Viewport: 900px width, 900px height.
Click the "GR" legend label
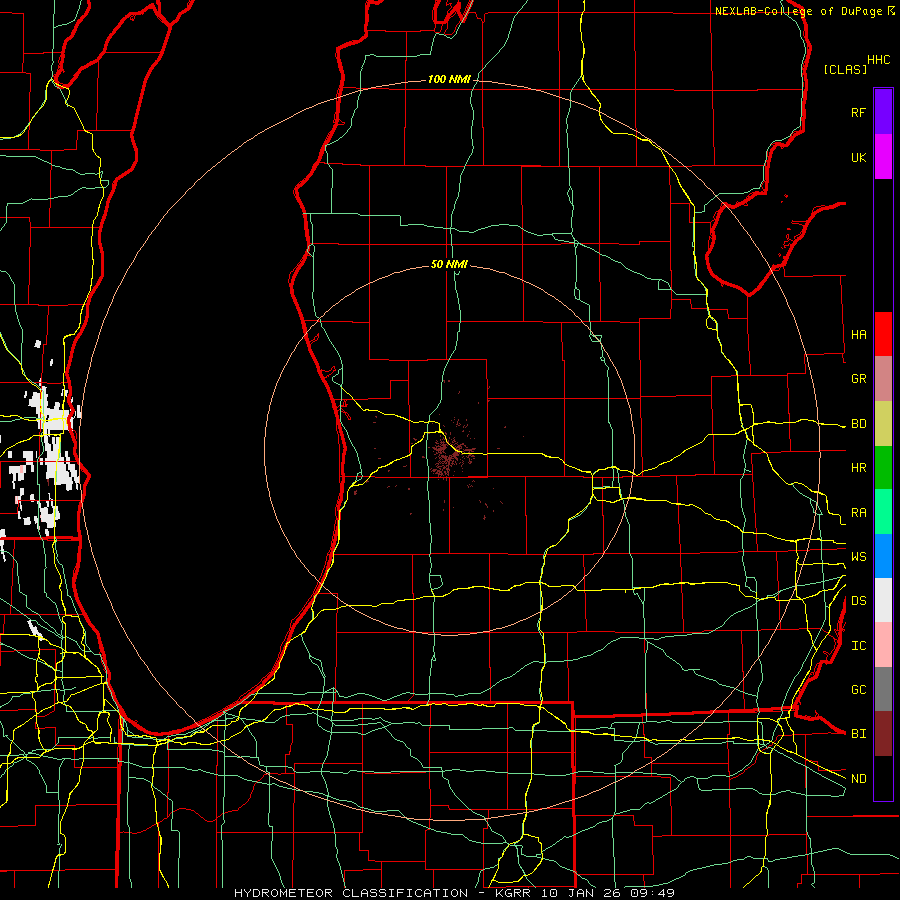pyautogui.click(x=858, y=379)
